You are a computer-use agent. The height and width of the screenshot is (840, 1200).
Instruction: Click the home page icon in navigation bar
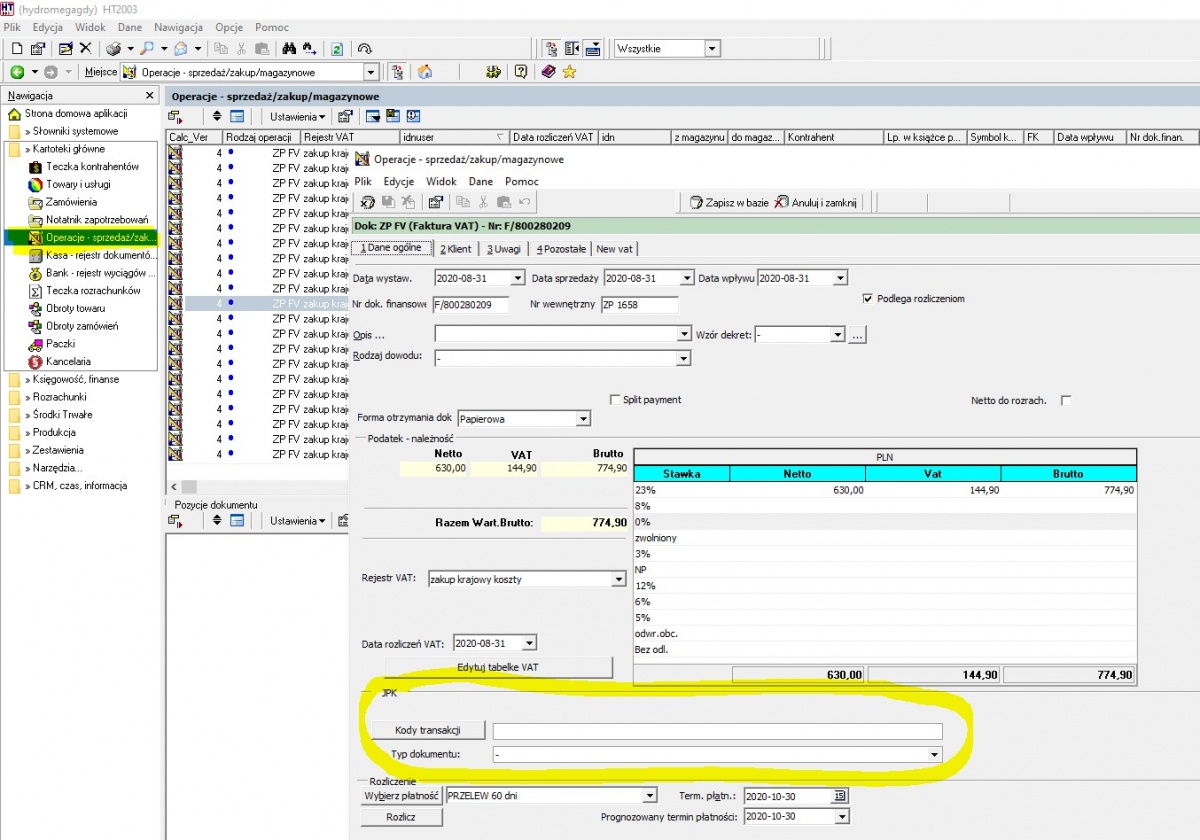pyautogui.click(x=425, y=72)
